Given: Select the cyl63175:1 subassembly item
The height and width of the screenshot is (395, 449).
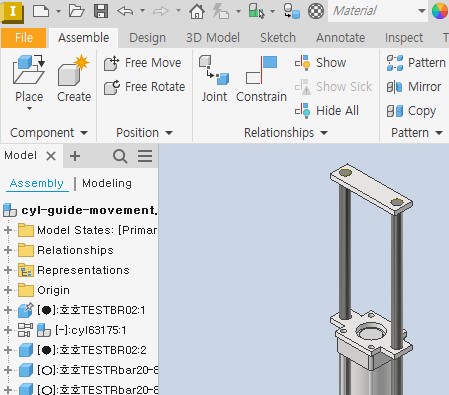Looking at the screenshot, I should (x=90, y=330).
